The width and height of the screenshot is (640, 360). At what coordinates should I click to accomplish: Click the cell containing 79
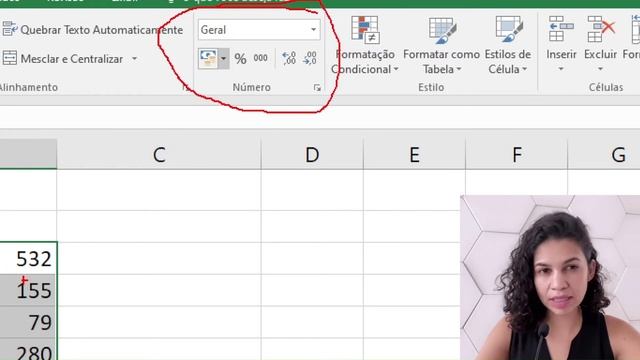coord(28,322)
